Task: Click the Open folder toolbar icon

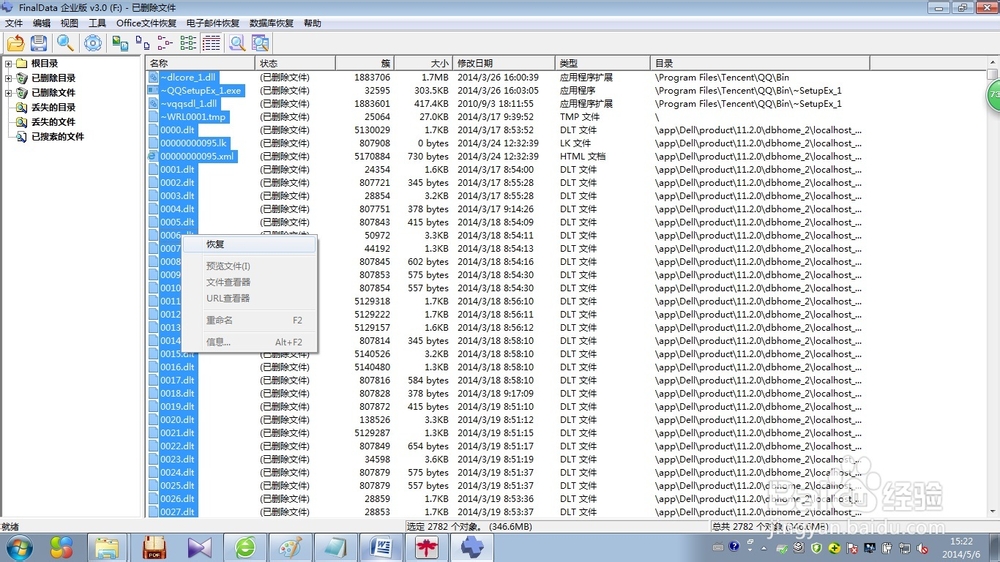Action: tap(15, 43)
